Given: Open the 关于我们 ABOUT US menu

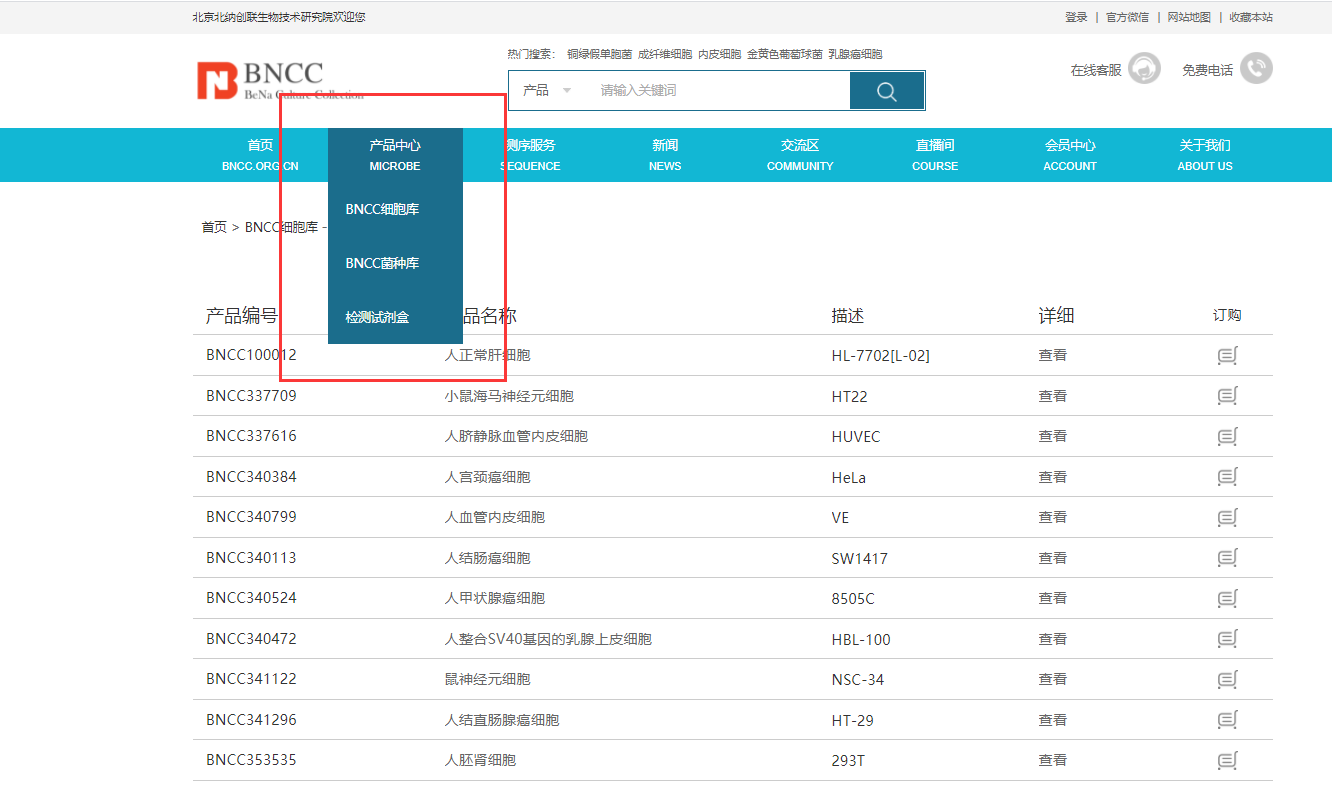Looking at the screenshot, I should click(1205, 155).
